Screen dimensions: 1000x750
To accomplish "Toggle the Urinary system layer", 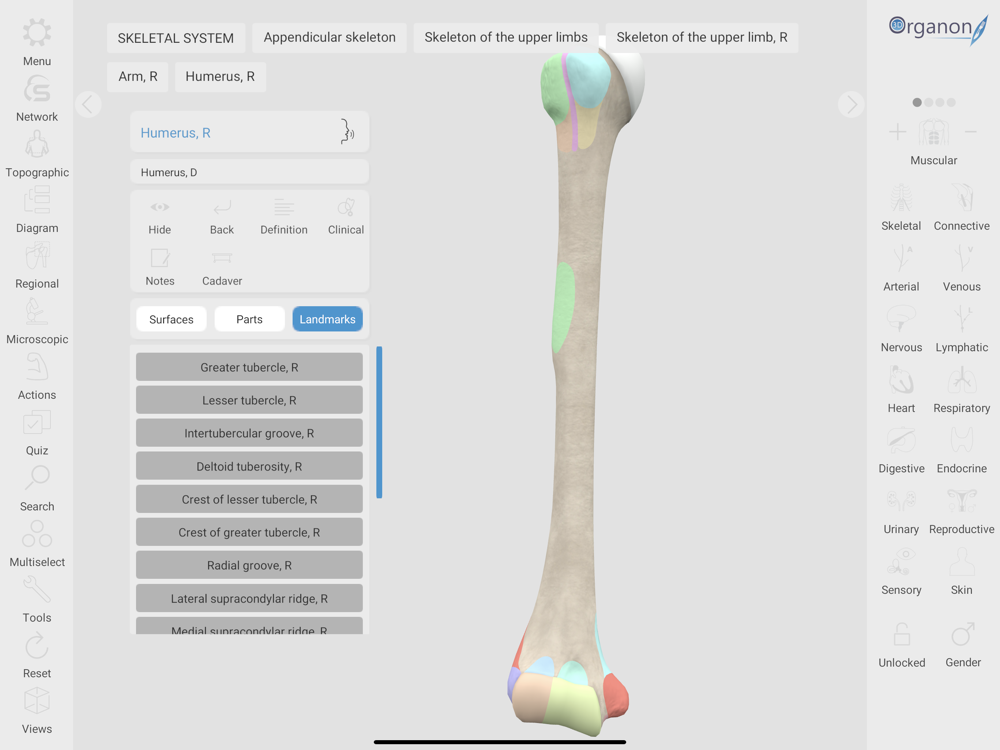I will click(901, 501).
